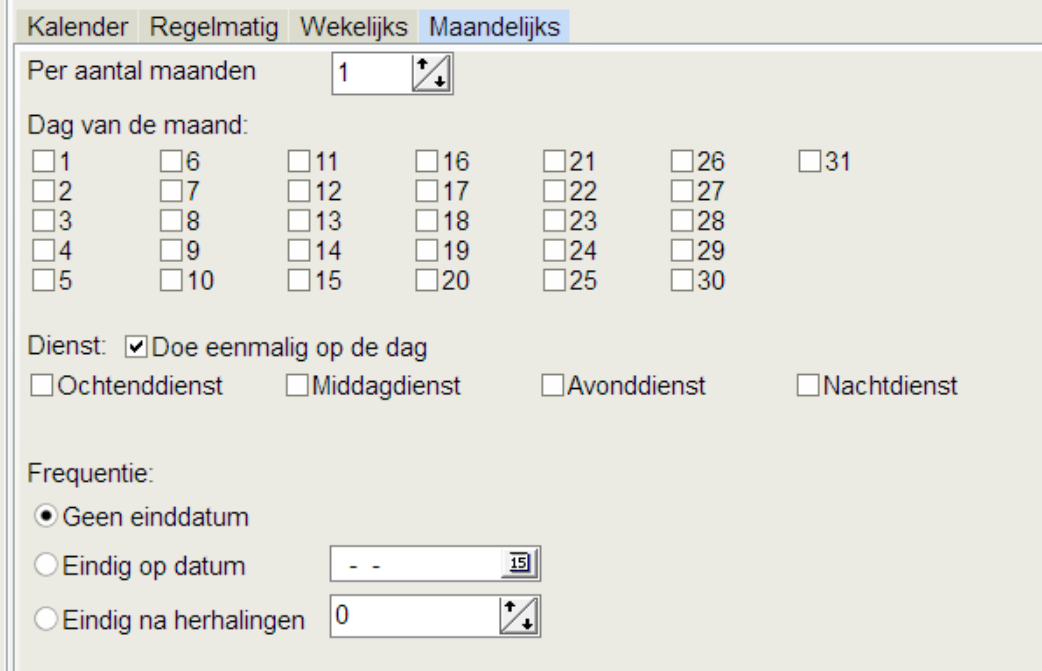Select Geen einddatum radio button
Viewport: 1042px width, 671px height.
point(45,517)
